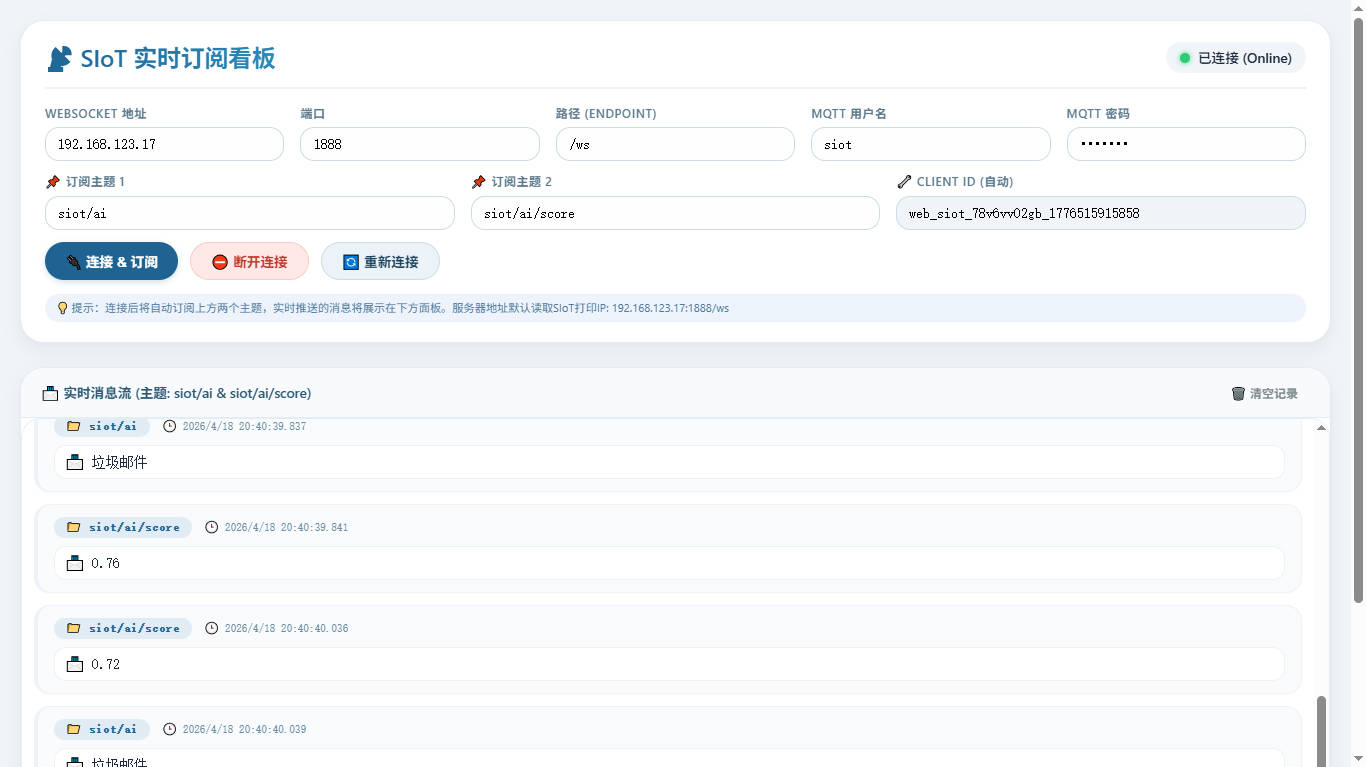Disconnect using the 断开连接 button
Image resolution: width=1366 pixels, height=767 pixels.
(249, 262)
